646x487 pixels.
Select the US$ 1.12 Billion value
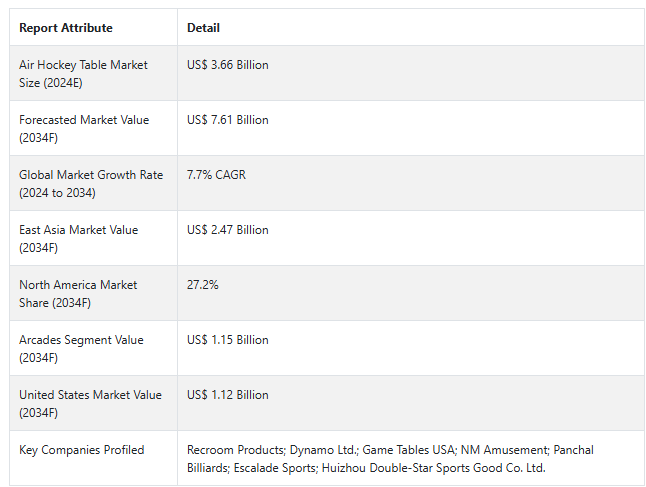tap(228, 395)
